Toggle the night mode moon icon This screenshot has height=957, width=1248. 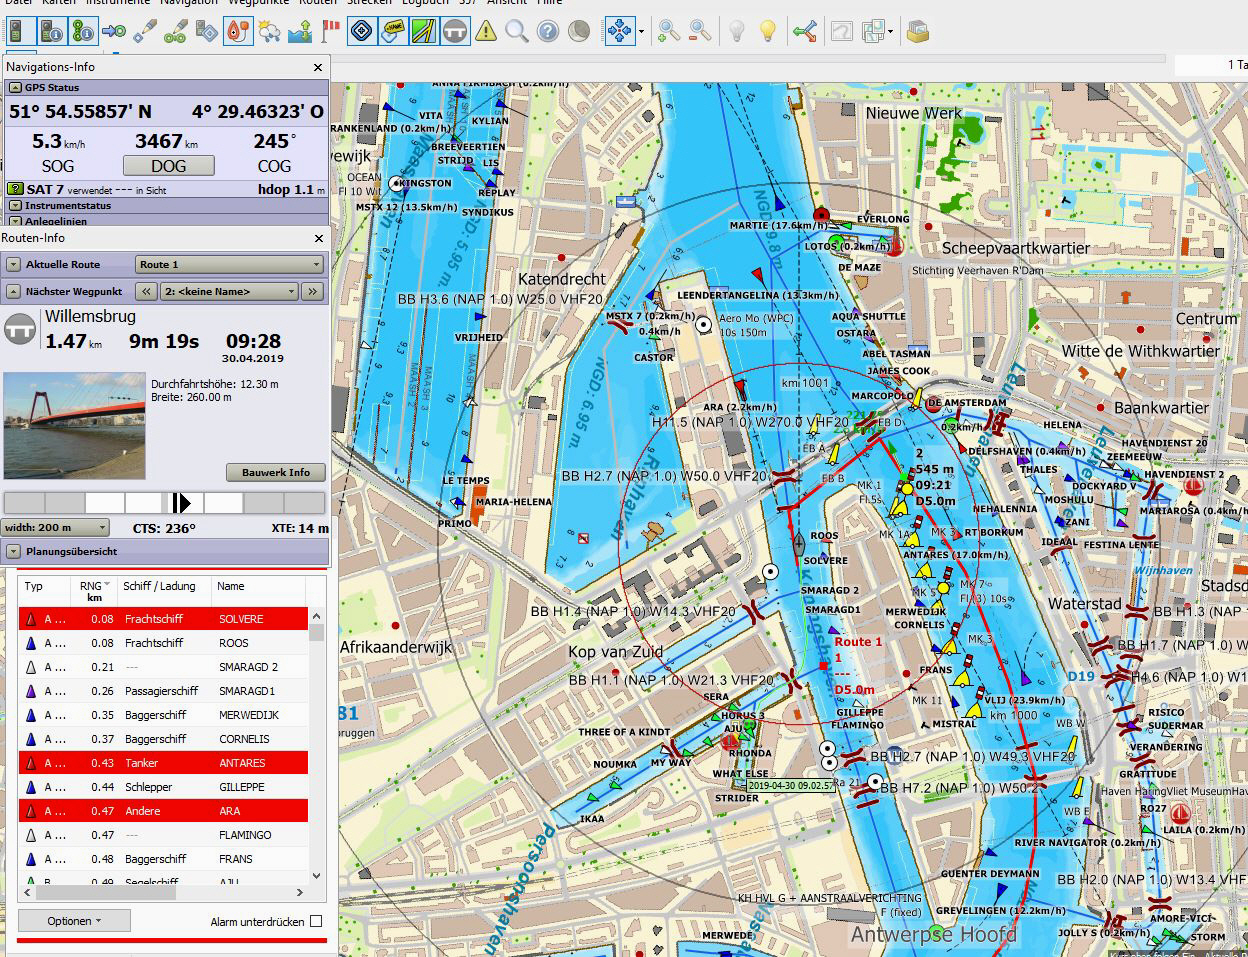[579, 32]
